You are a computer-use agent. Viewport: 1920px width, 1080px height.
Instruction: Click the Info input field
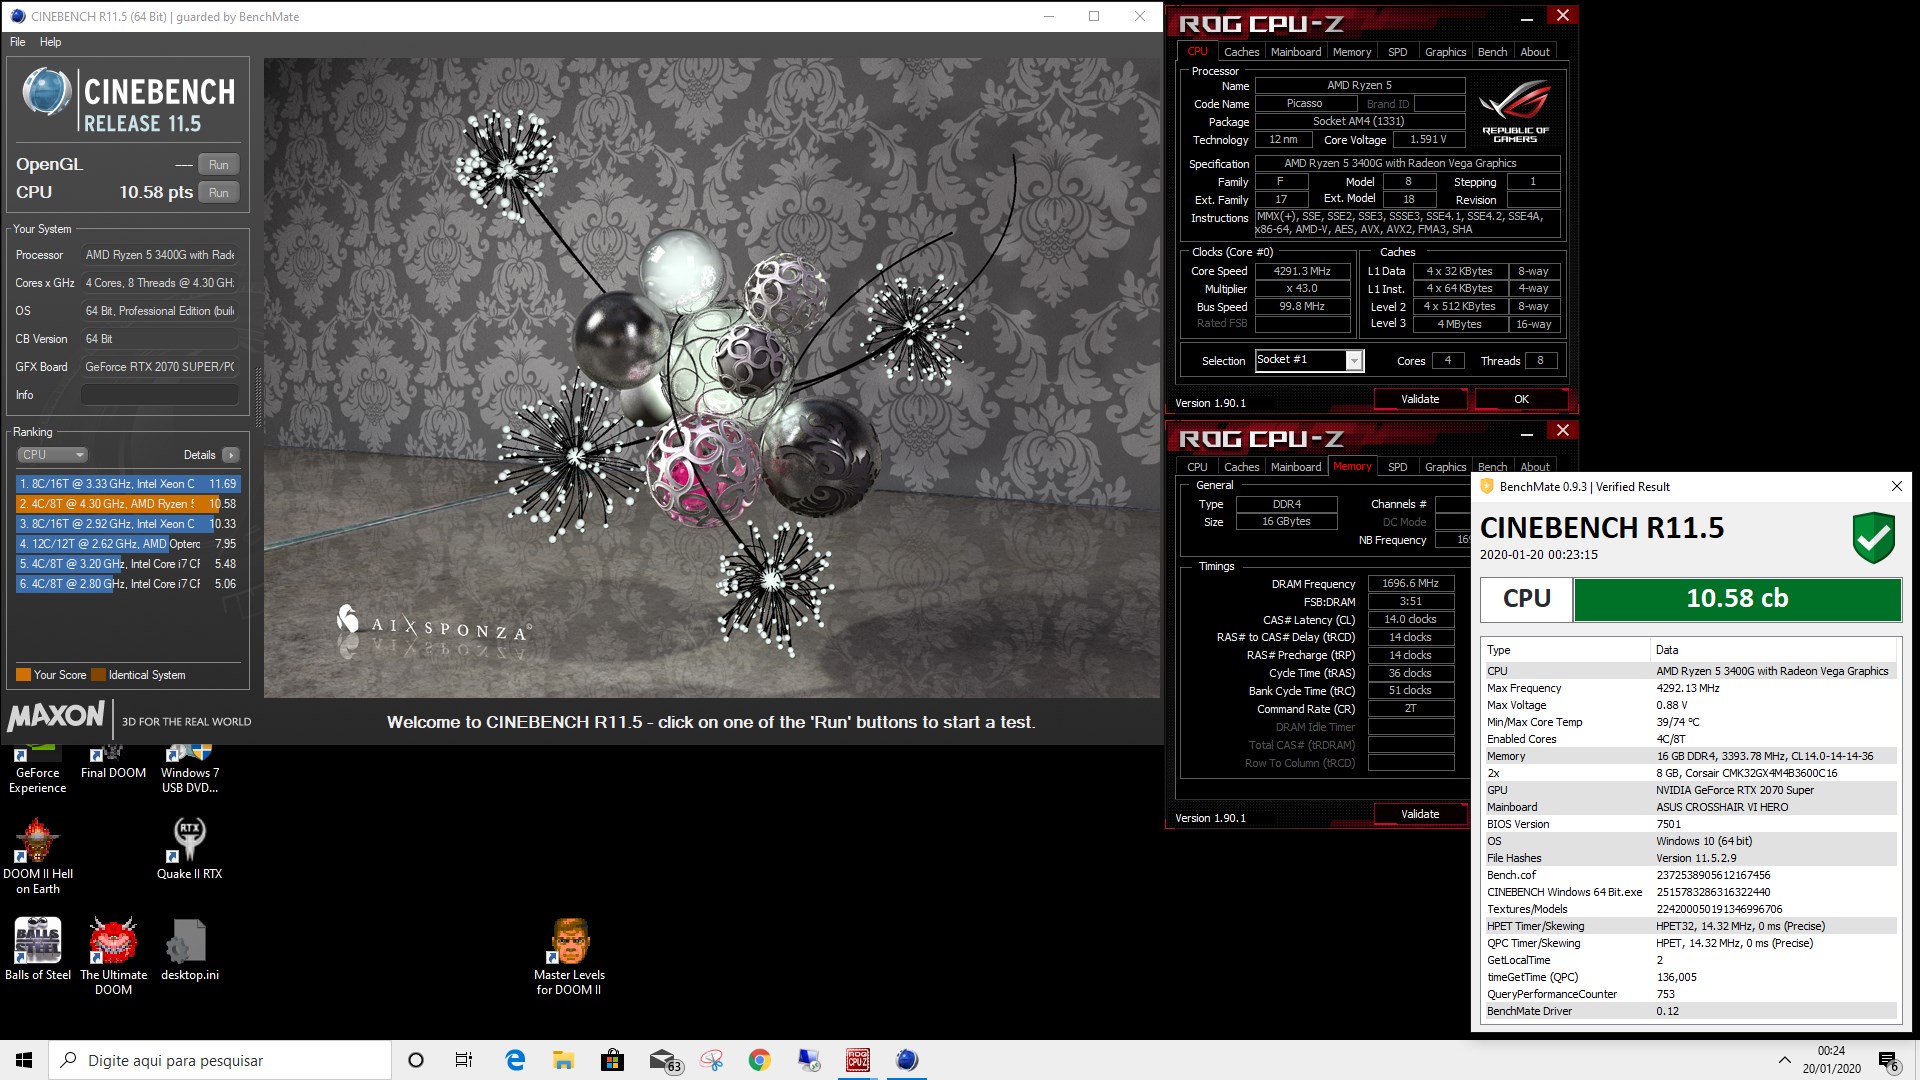(x=160, y=395)
